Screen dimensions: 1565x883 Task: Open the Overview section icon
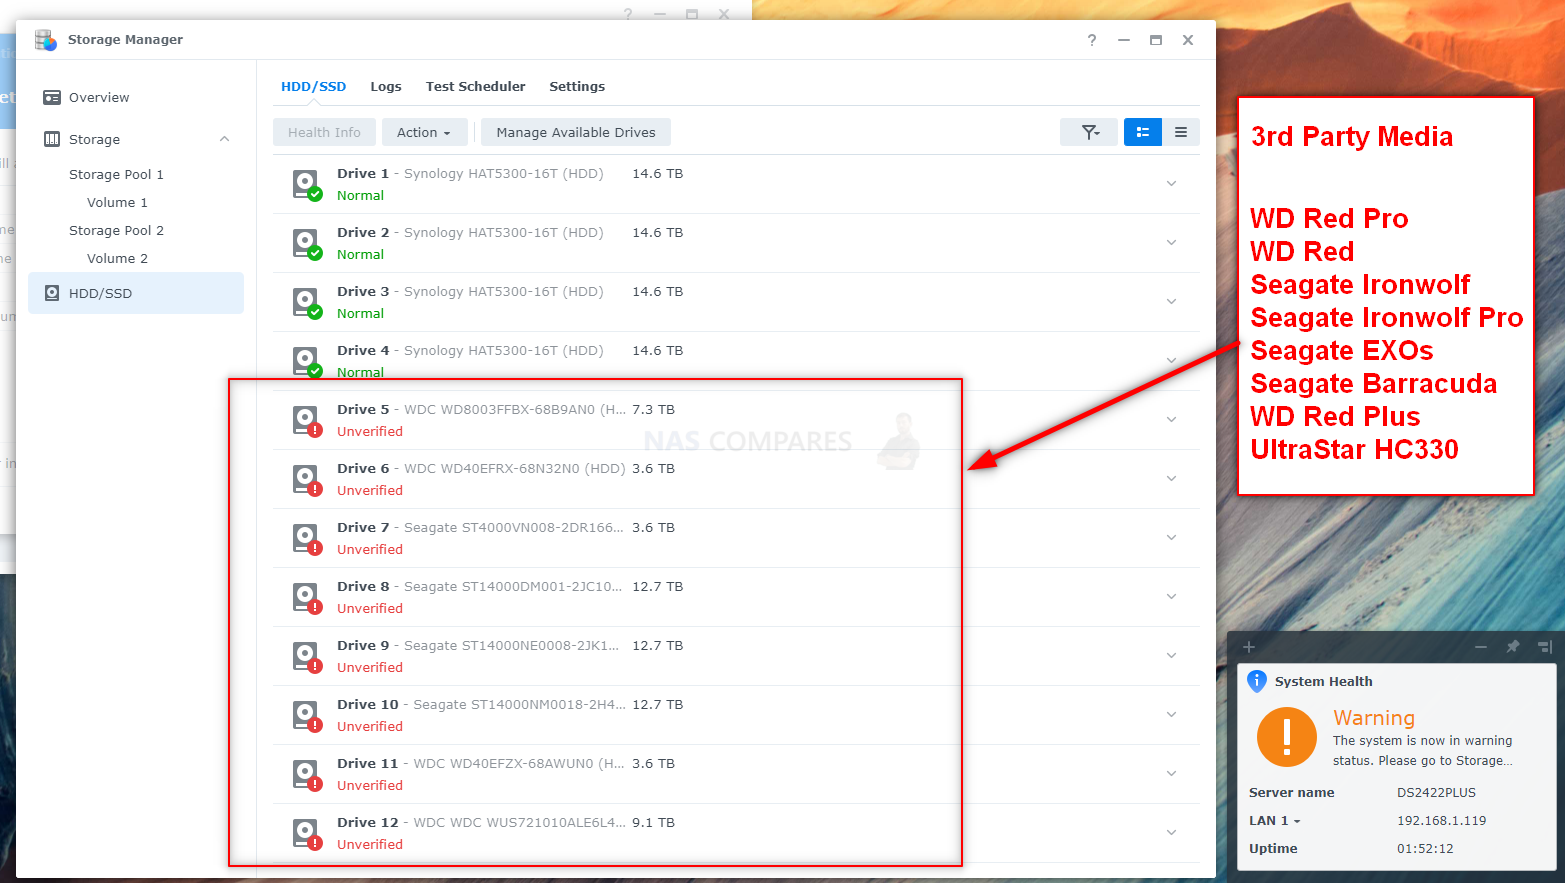[52, 98]
